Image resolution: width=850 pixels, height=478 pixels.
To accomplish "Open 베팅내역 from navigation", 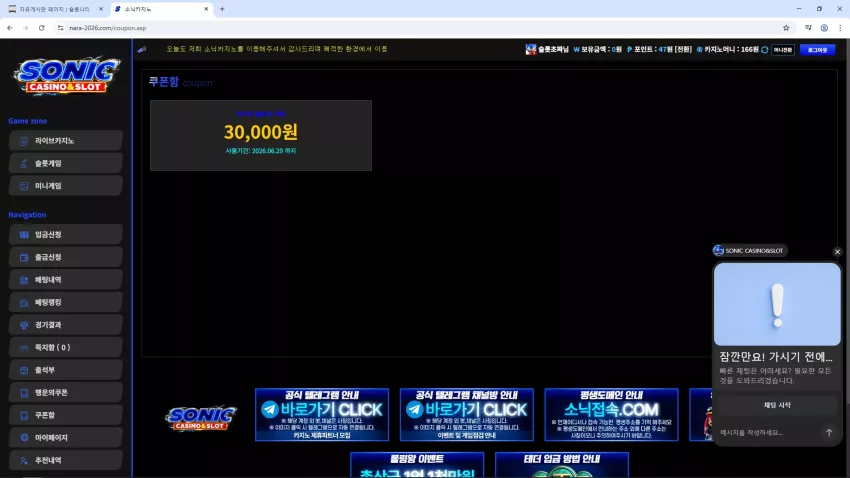I will coord(66,280).
